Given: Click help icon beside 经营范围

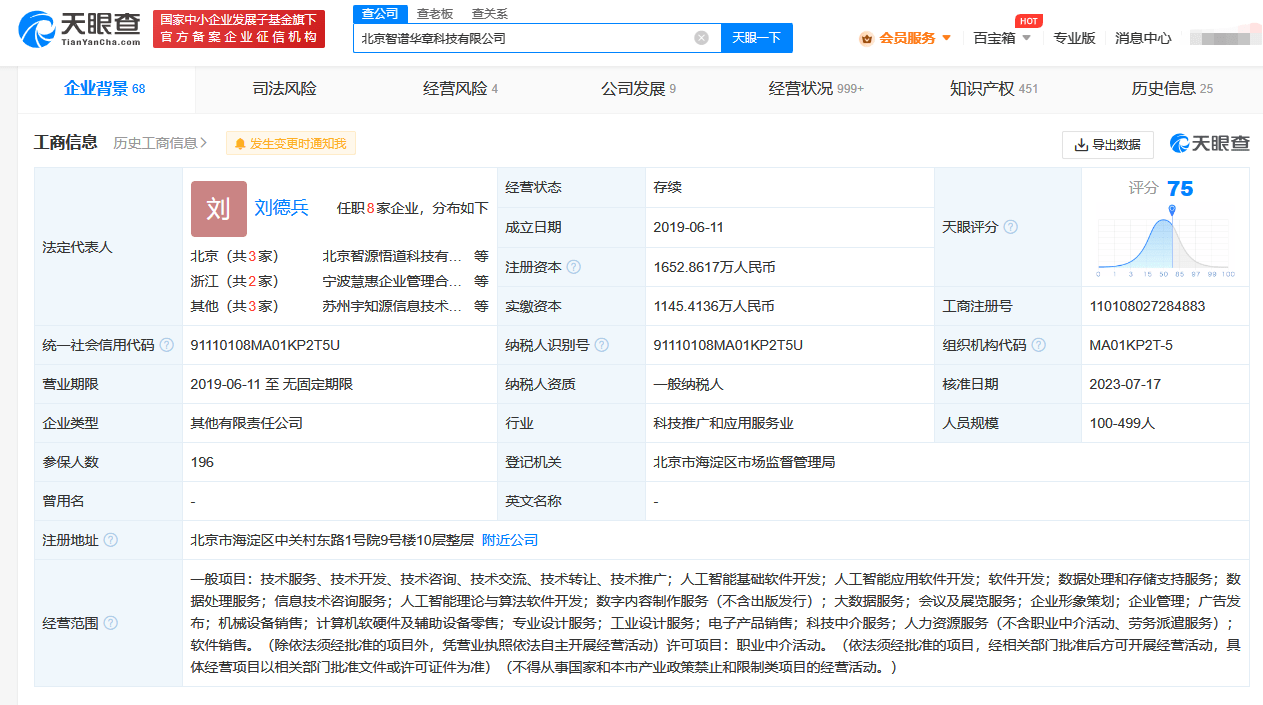Looking at the screenshot, I should pos(110,623).
